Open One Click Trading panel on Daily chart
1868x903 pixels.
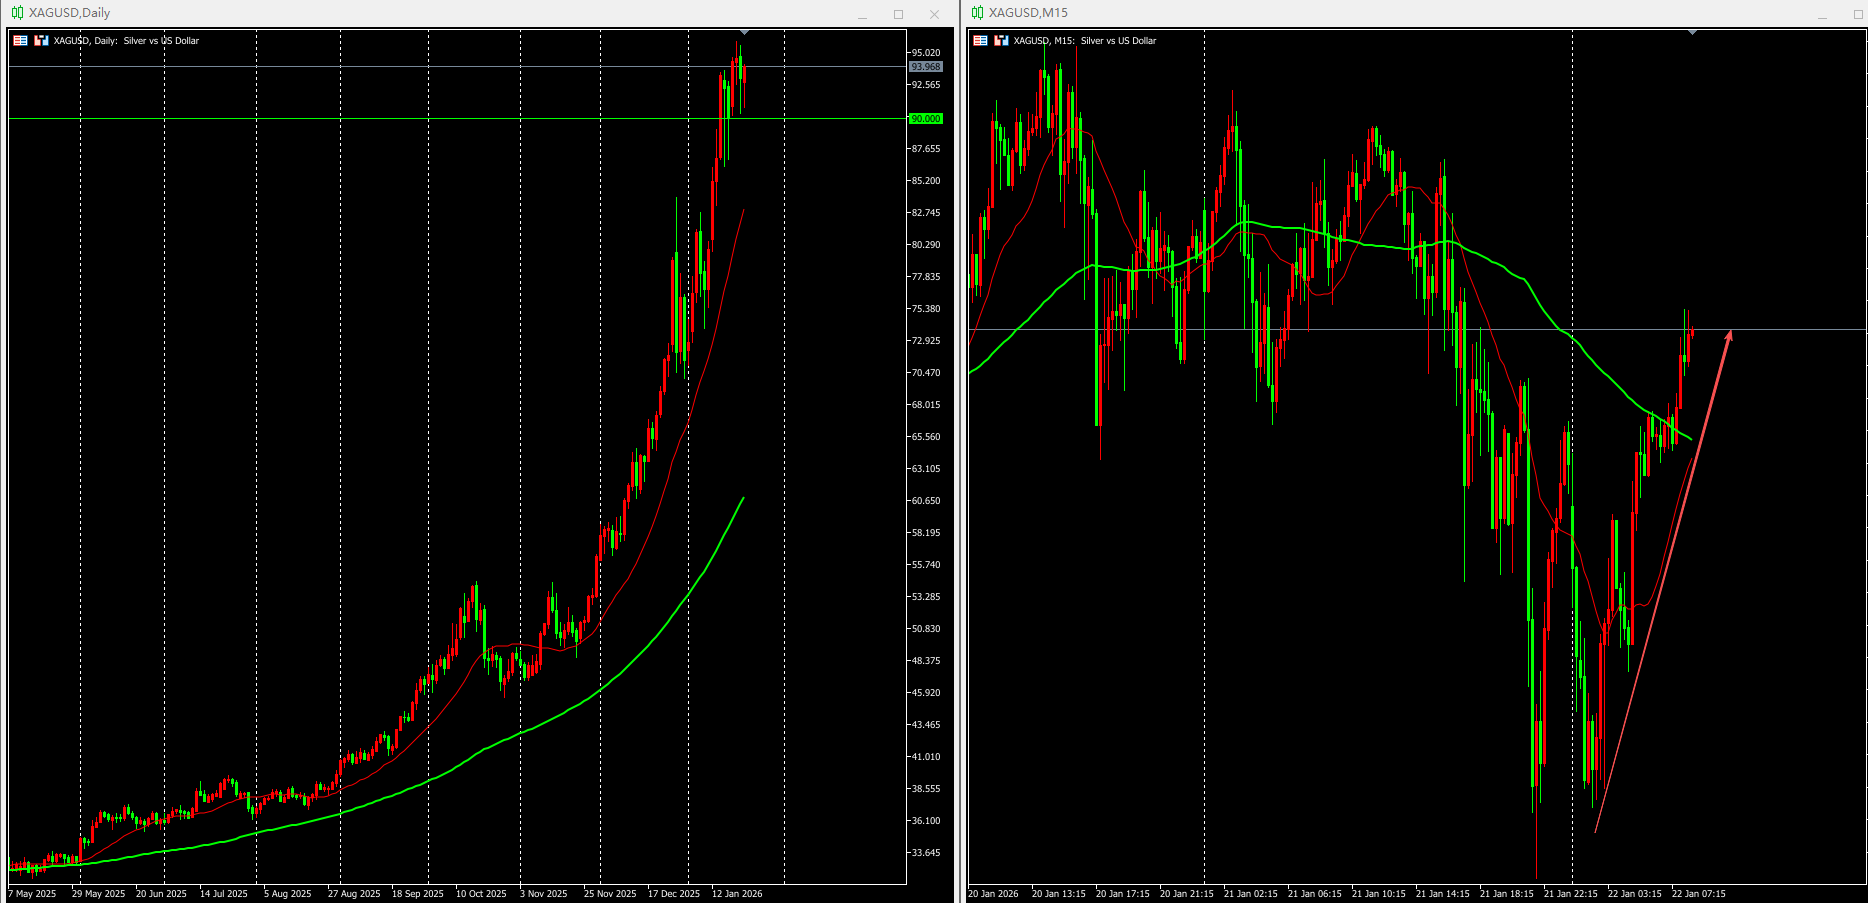[20, 41]
